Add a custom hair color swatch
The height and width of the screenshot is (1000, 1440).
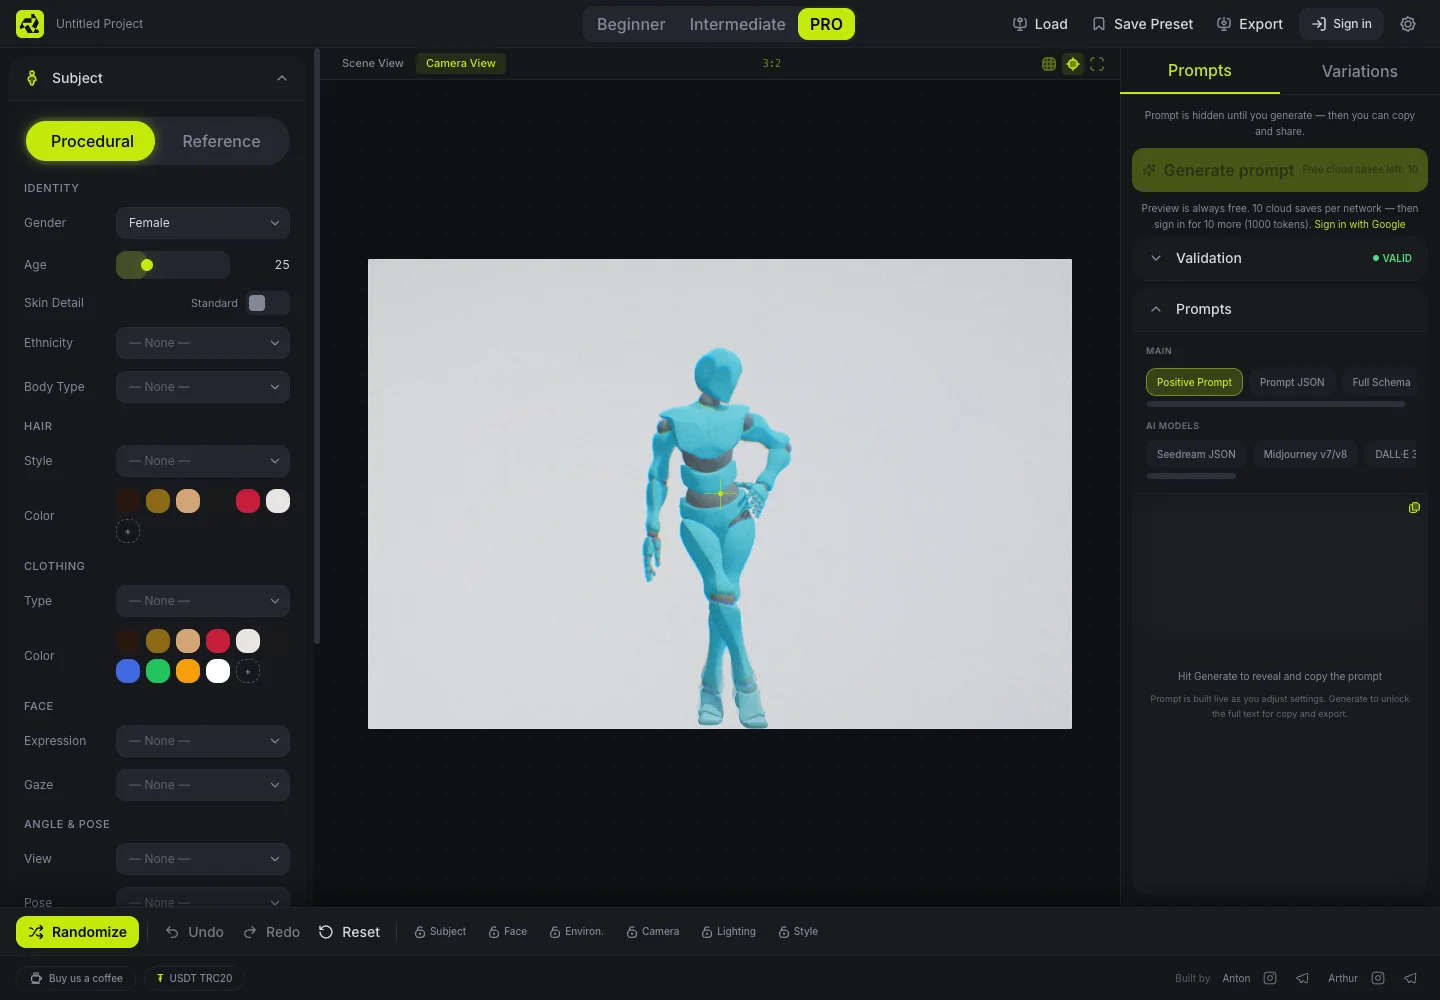pyautogui.click(x=128, y=531)
